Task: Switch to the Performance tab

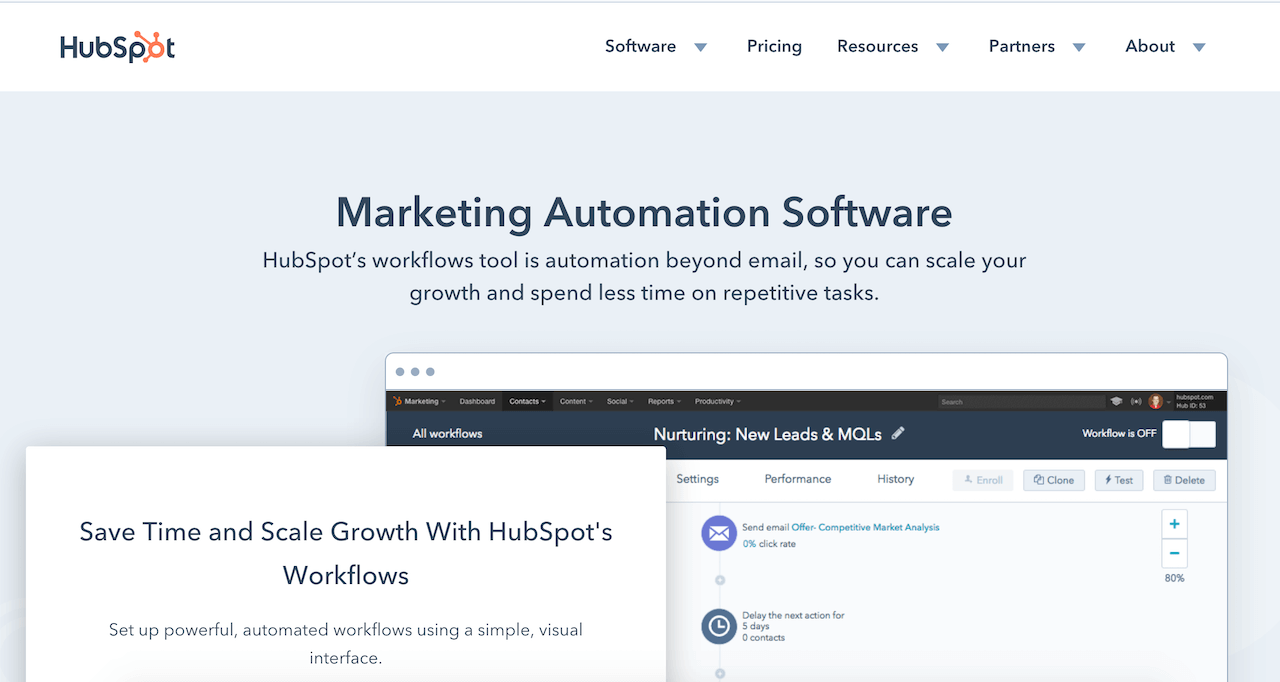Action: [x=798, y=479]
